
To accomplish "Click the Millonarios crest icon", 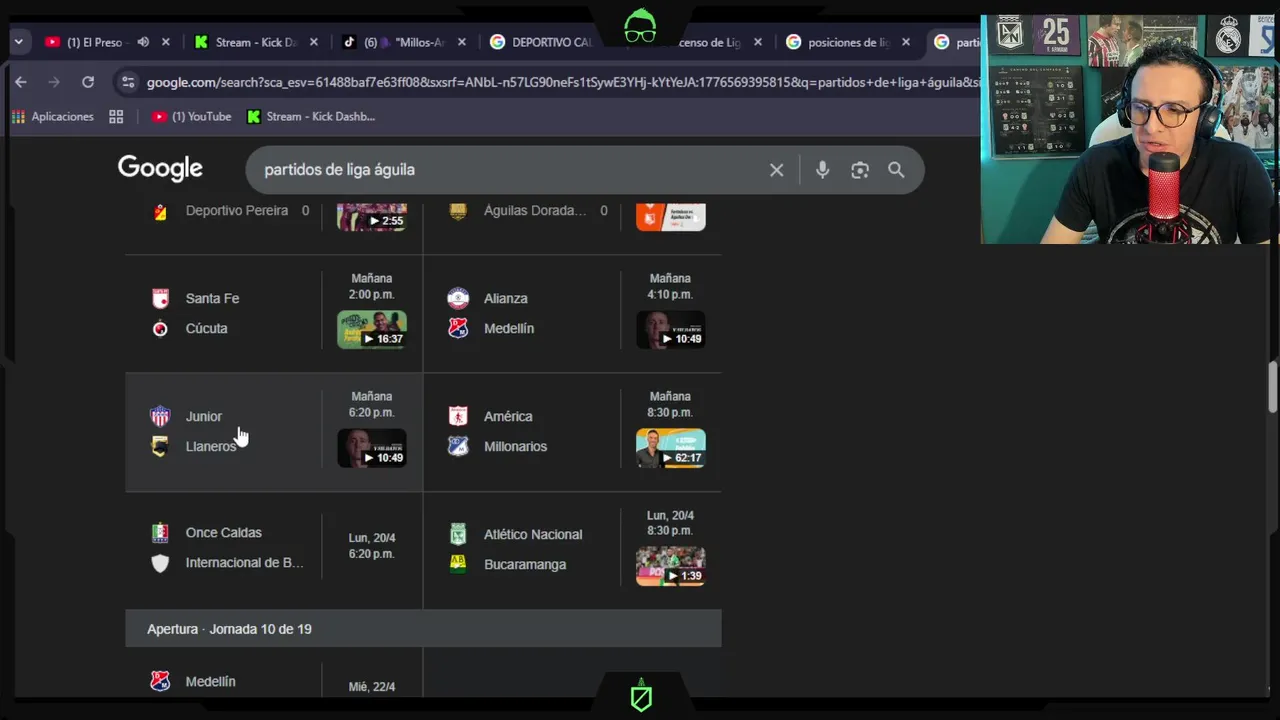I will pyautogui.click(x=458, y=446).
